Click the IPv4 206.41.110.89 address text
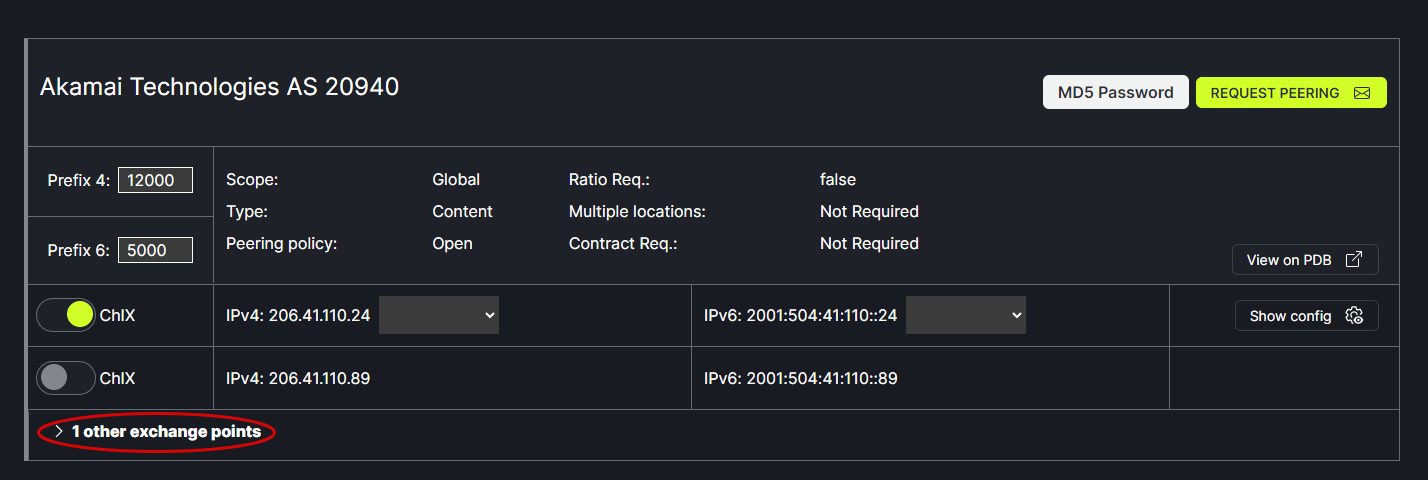Screen dimensions: 1428x480 (298, 378)
